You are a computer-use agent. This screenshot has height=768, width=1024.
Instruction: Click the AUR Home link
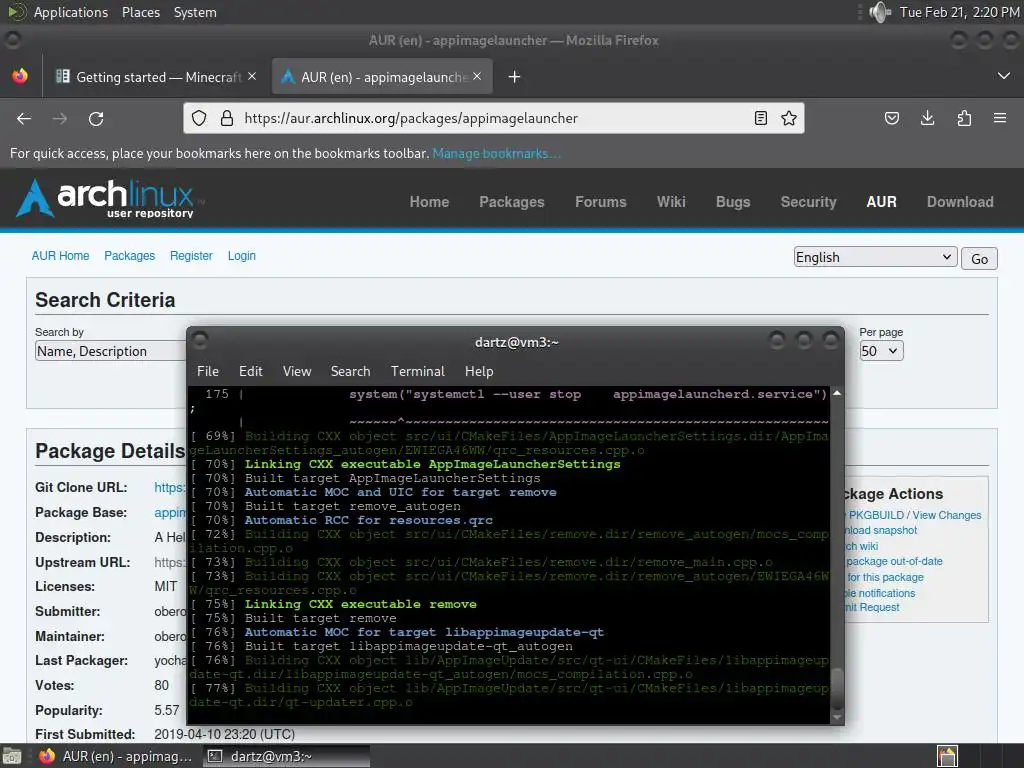point(60,256)
